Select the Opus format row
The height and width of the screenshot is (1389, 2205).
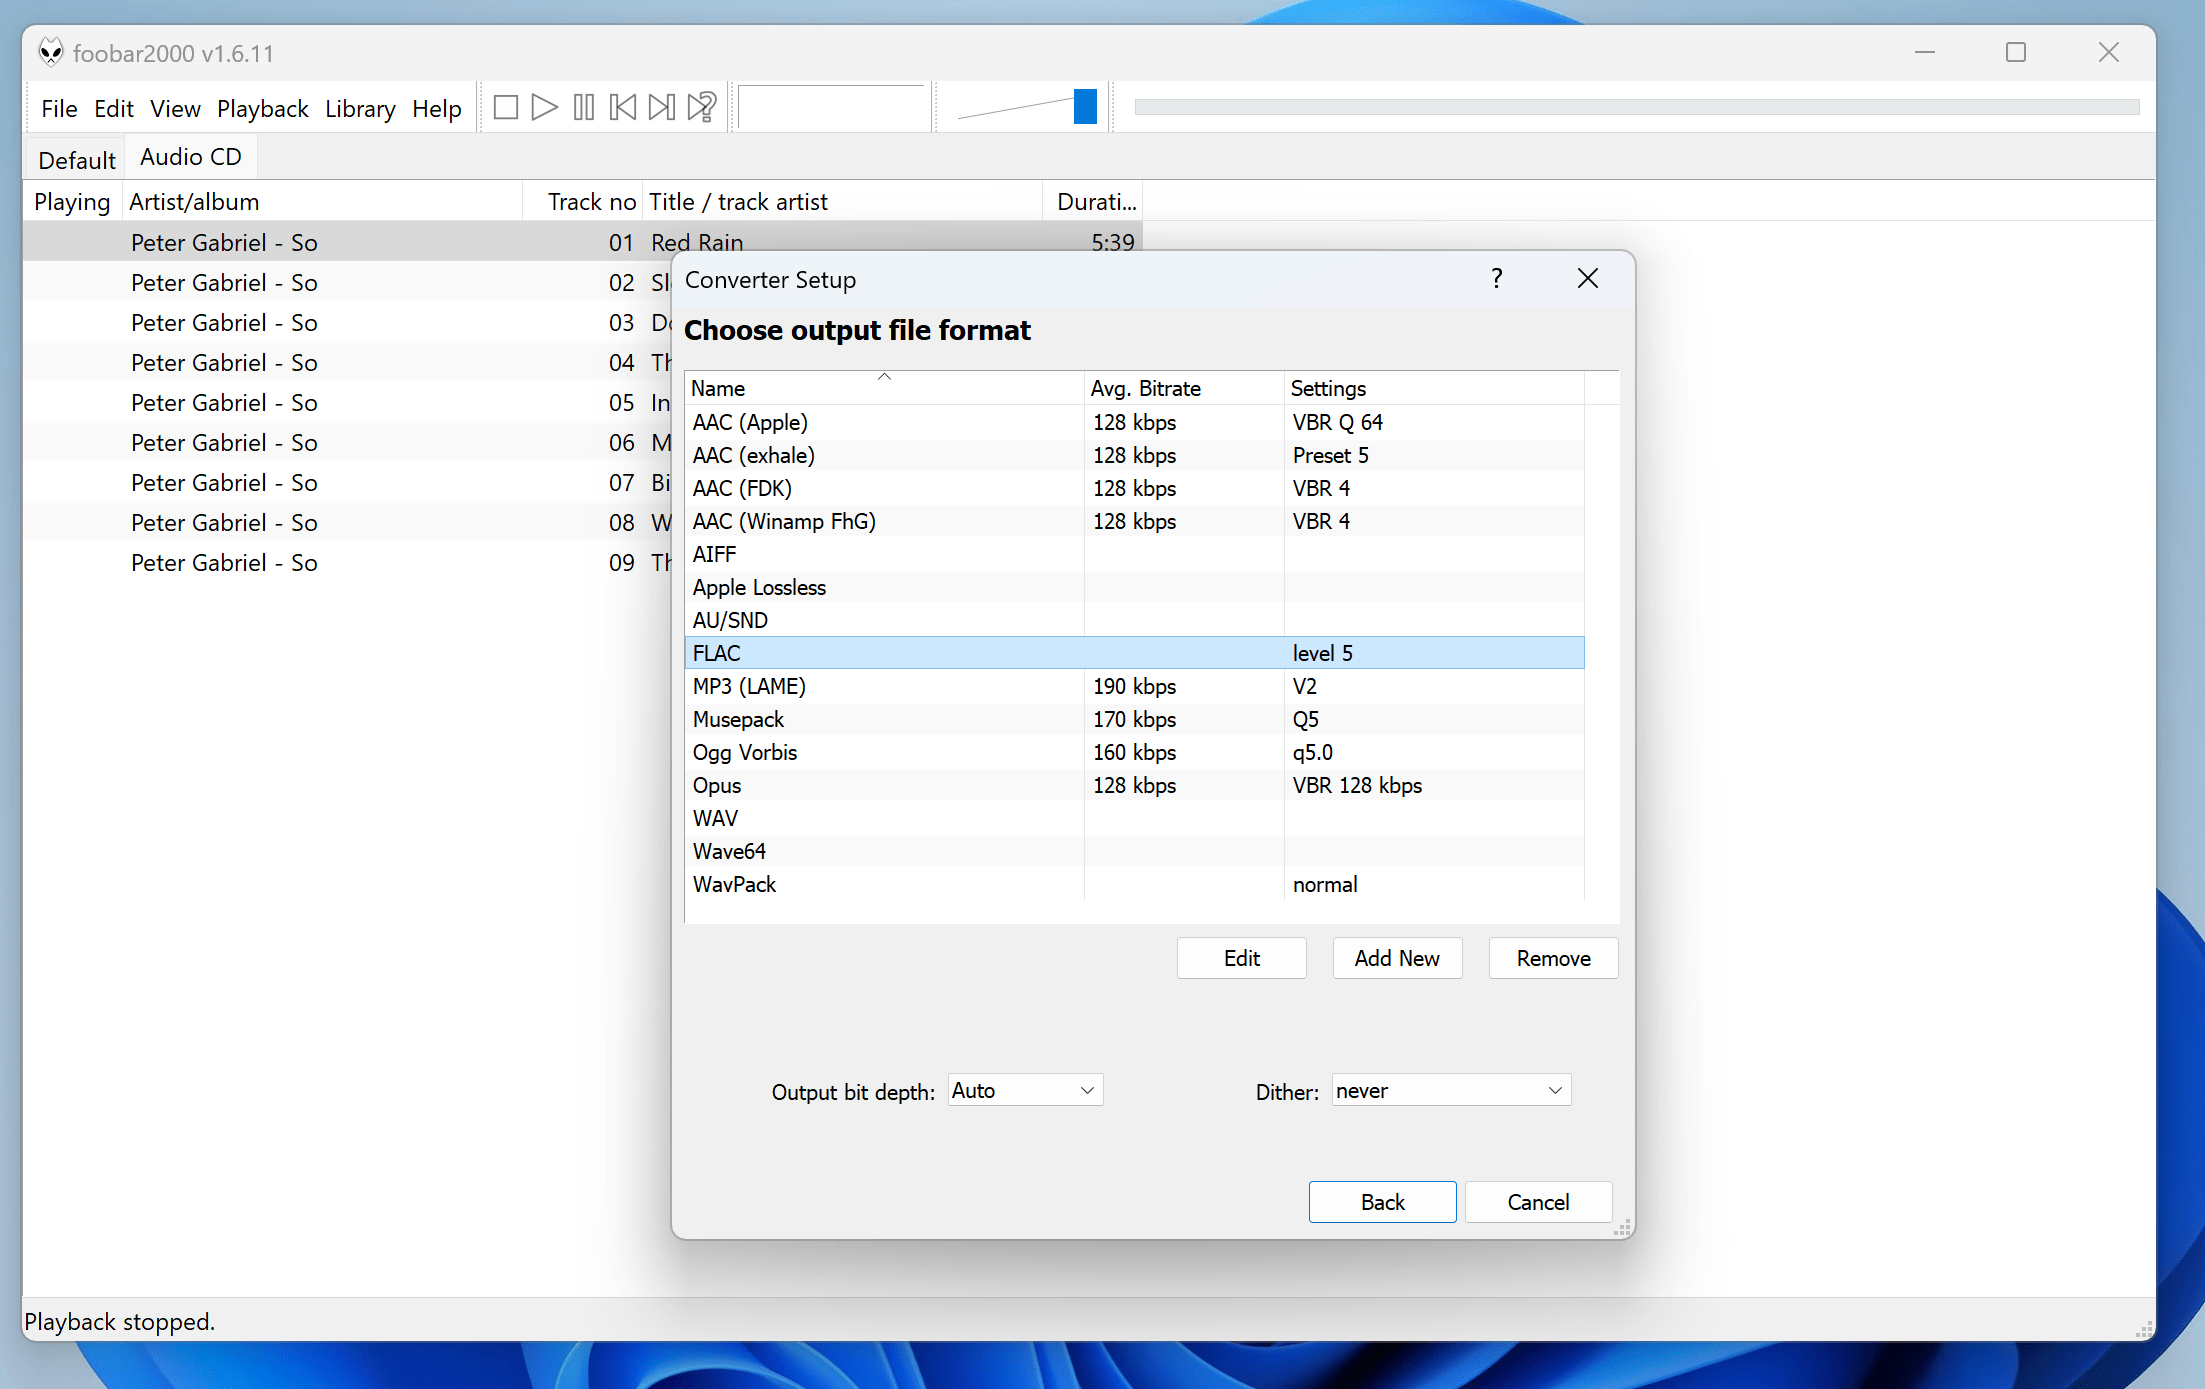pyautogui.click(x=1134, y=785)
